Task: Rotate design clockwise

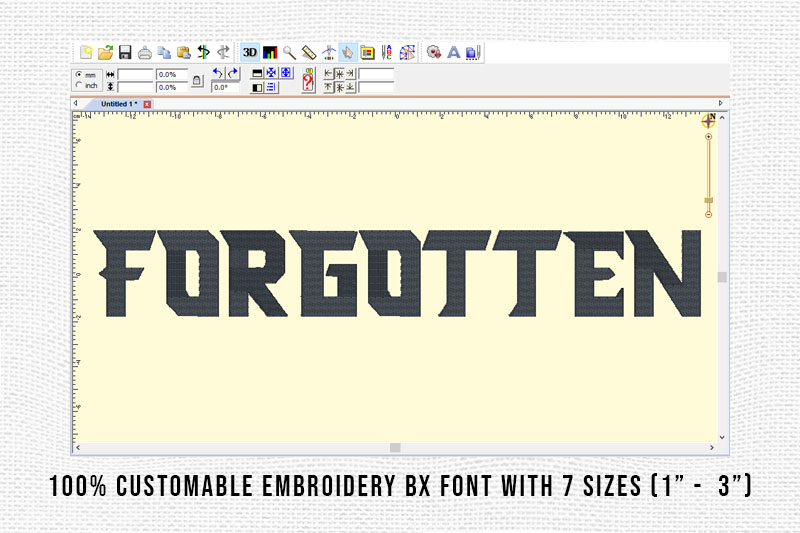Action: pos(233,73)
